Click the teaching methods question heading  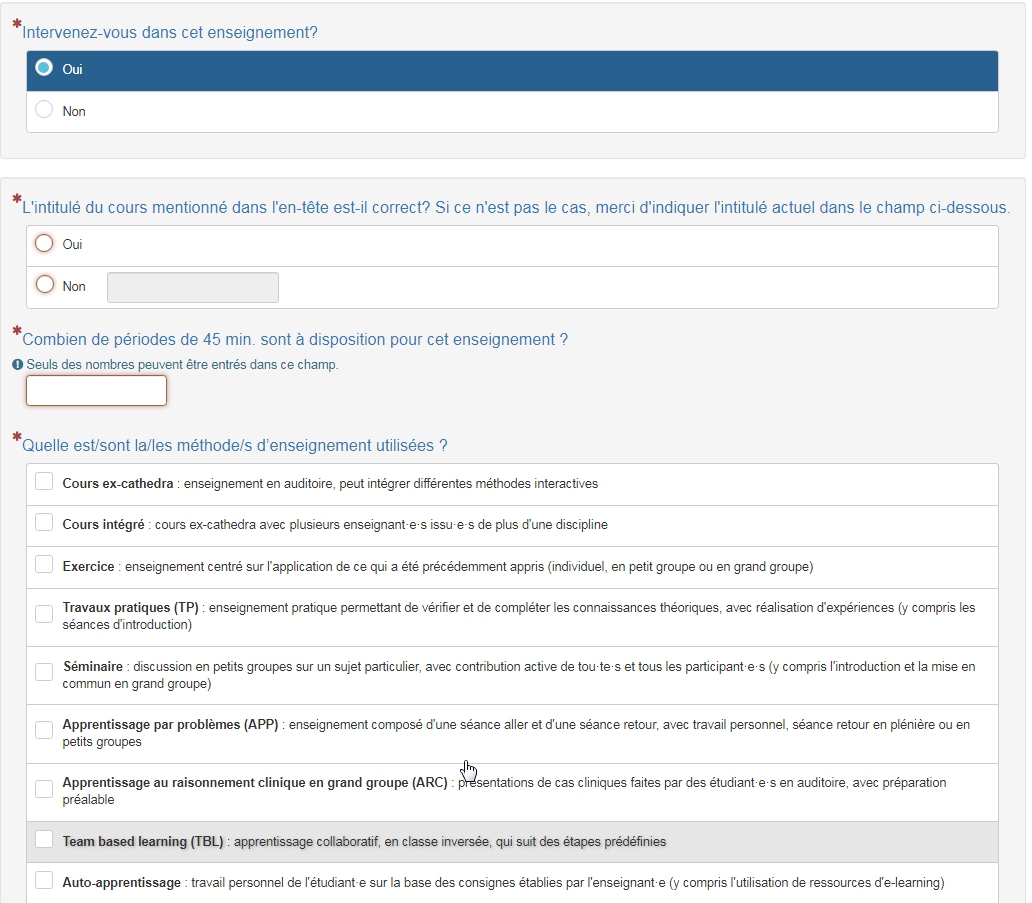point(235,446)
